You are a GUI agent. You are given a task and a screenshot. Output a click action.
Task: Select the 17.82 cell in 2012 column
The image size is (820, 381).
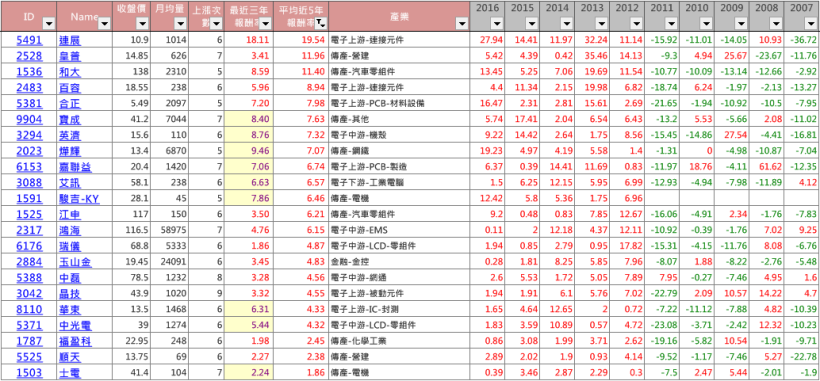[x=627, y=246]
